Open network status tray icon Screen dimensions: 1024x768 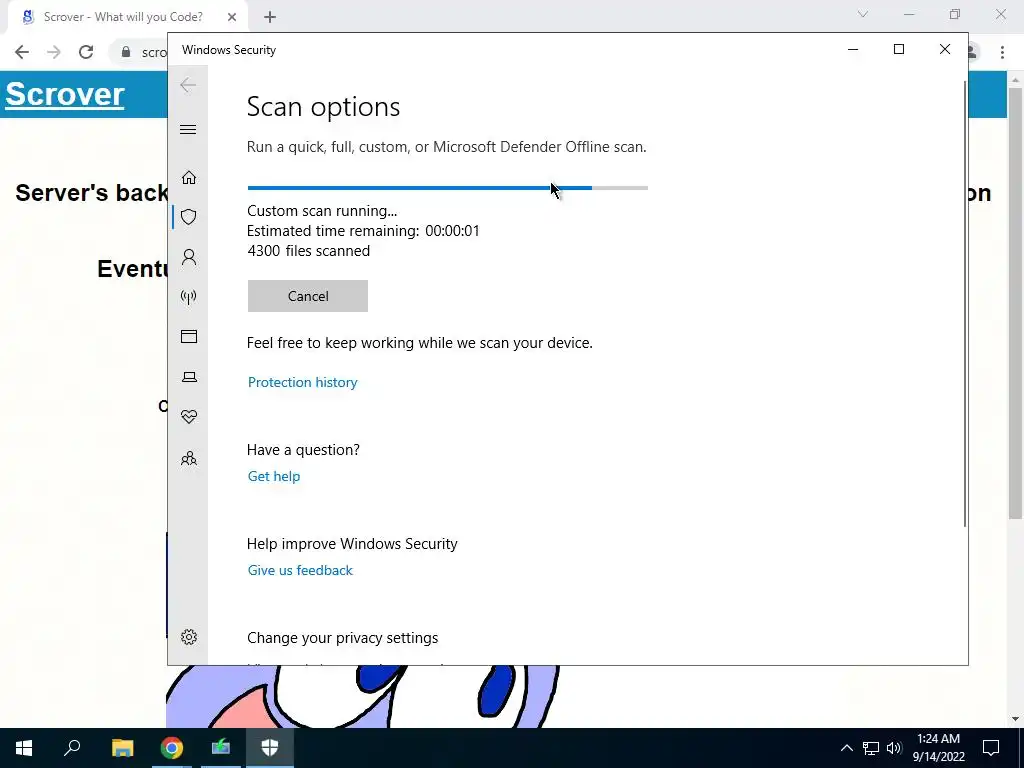[x=871, y=748]
